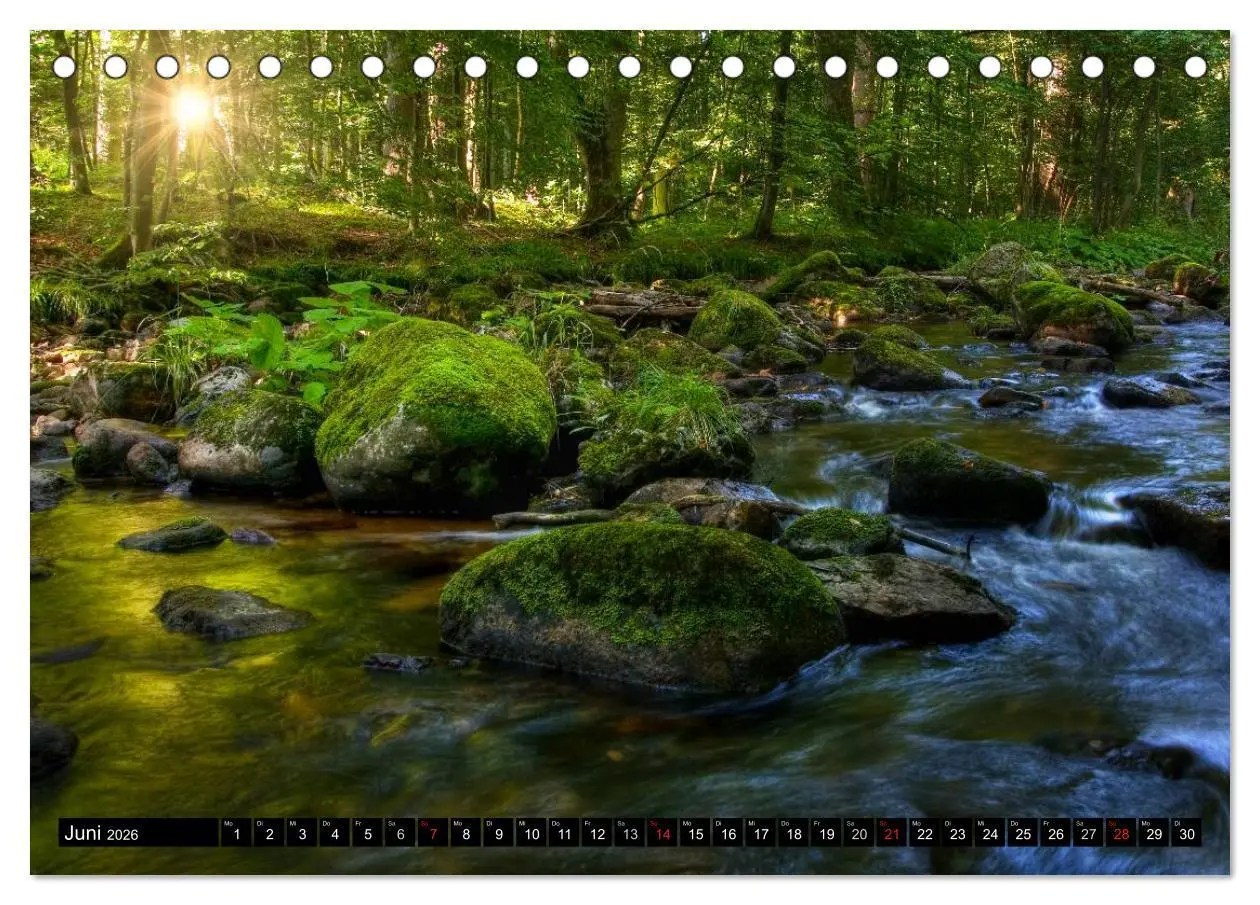Select day 24 (Mi) cell
Viewport: 1260px width, 905px height.
pos(990,832)
